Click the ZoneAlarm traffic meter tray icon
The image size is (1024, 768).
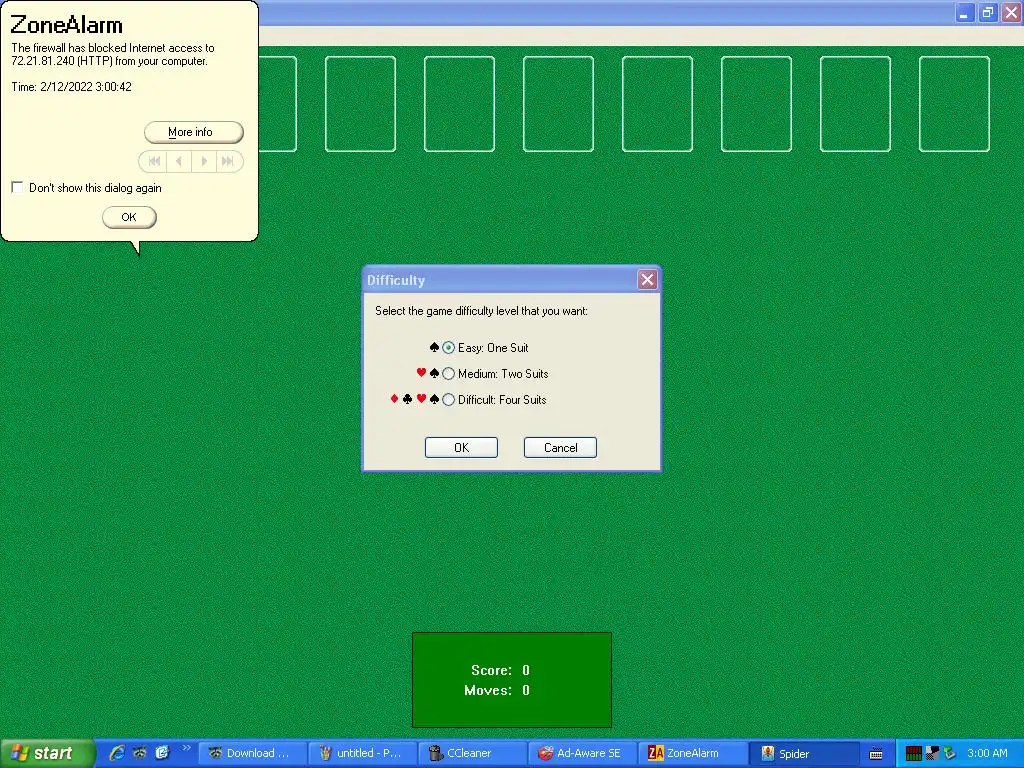point(914,754)
